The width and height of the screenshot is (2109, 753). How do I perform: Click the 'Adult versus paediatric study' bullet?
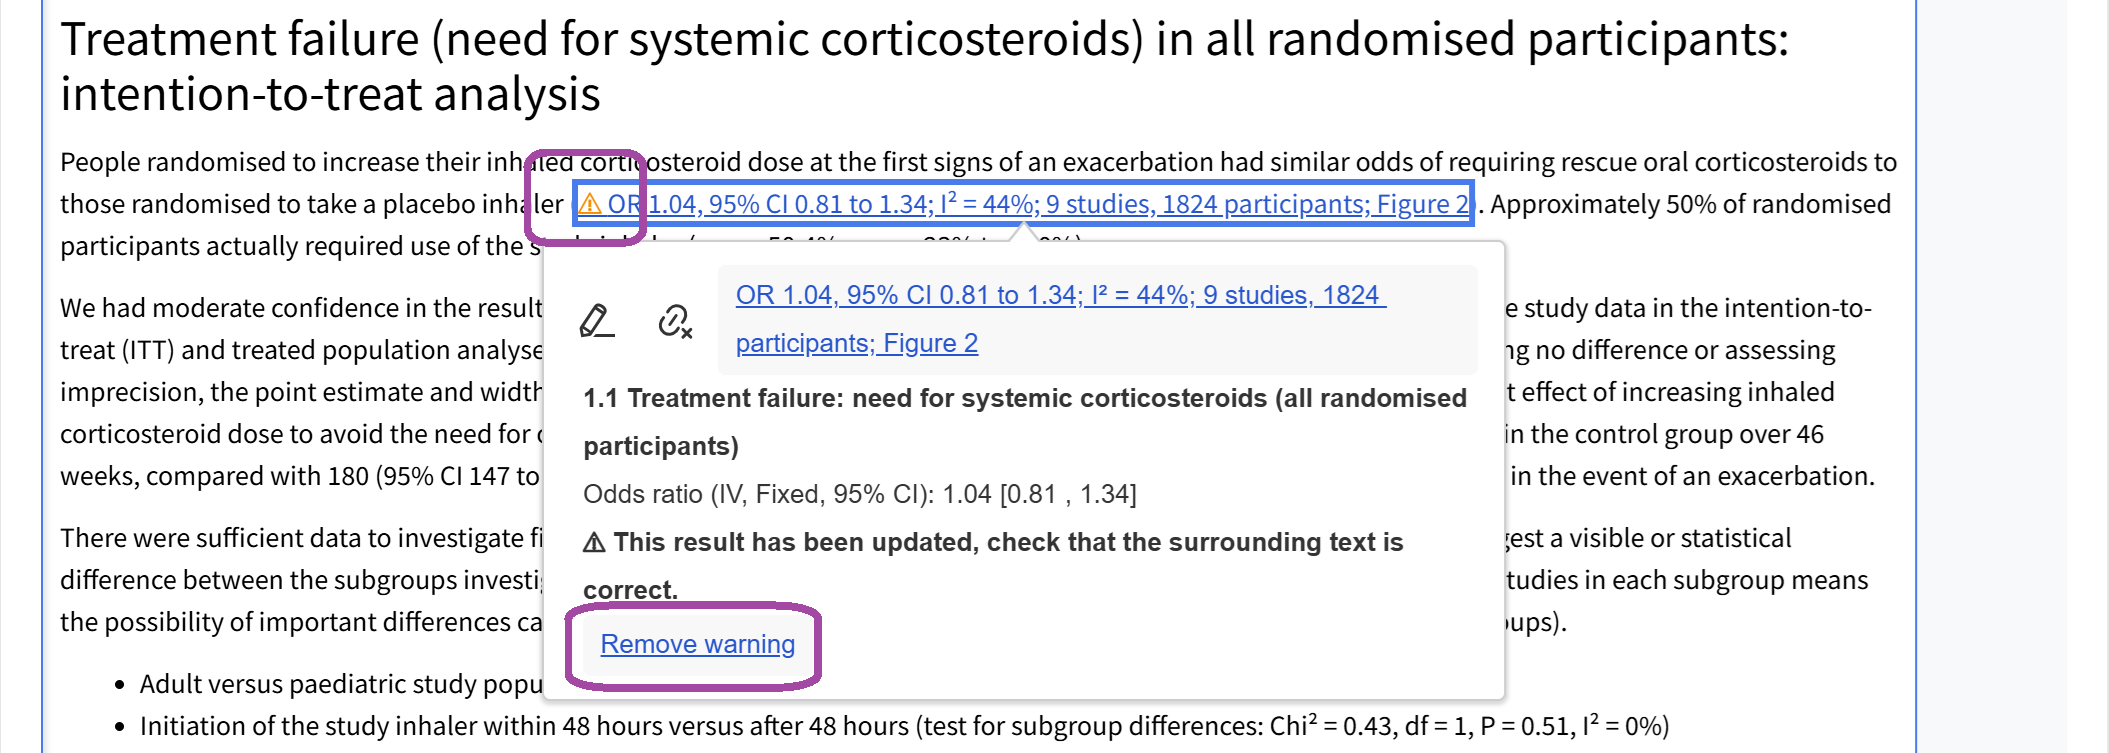click(340, 684)
